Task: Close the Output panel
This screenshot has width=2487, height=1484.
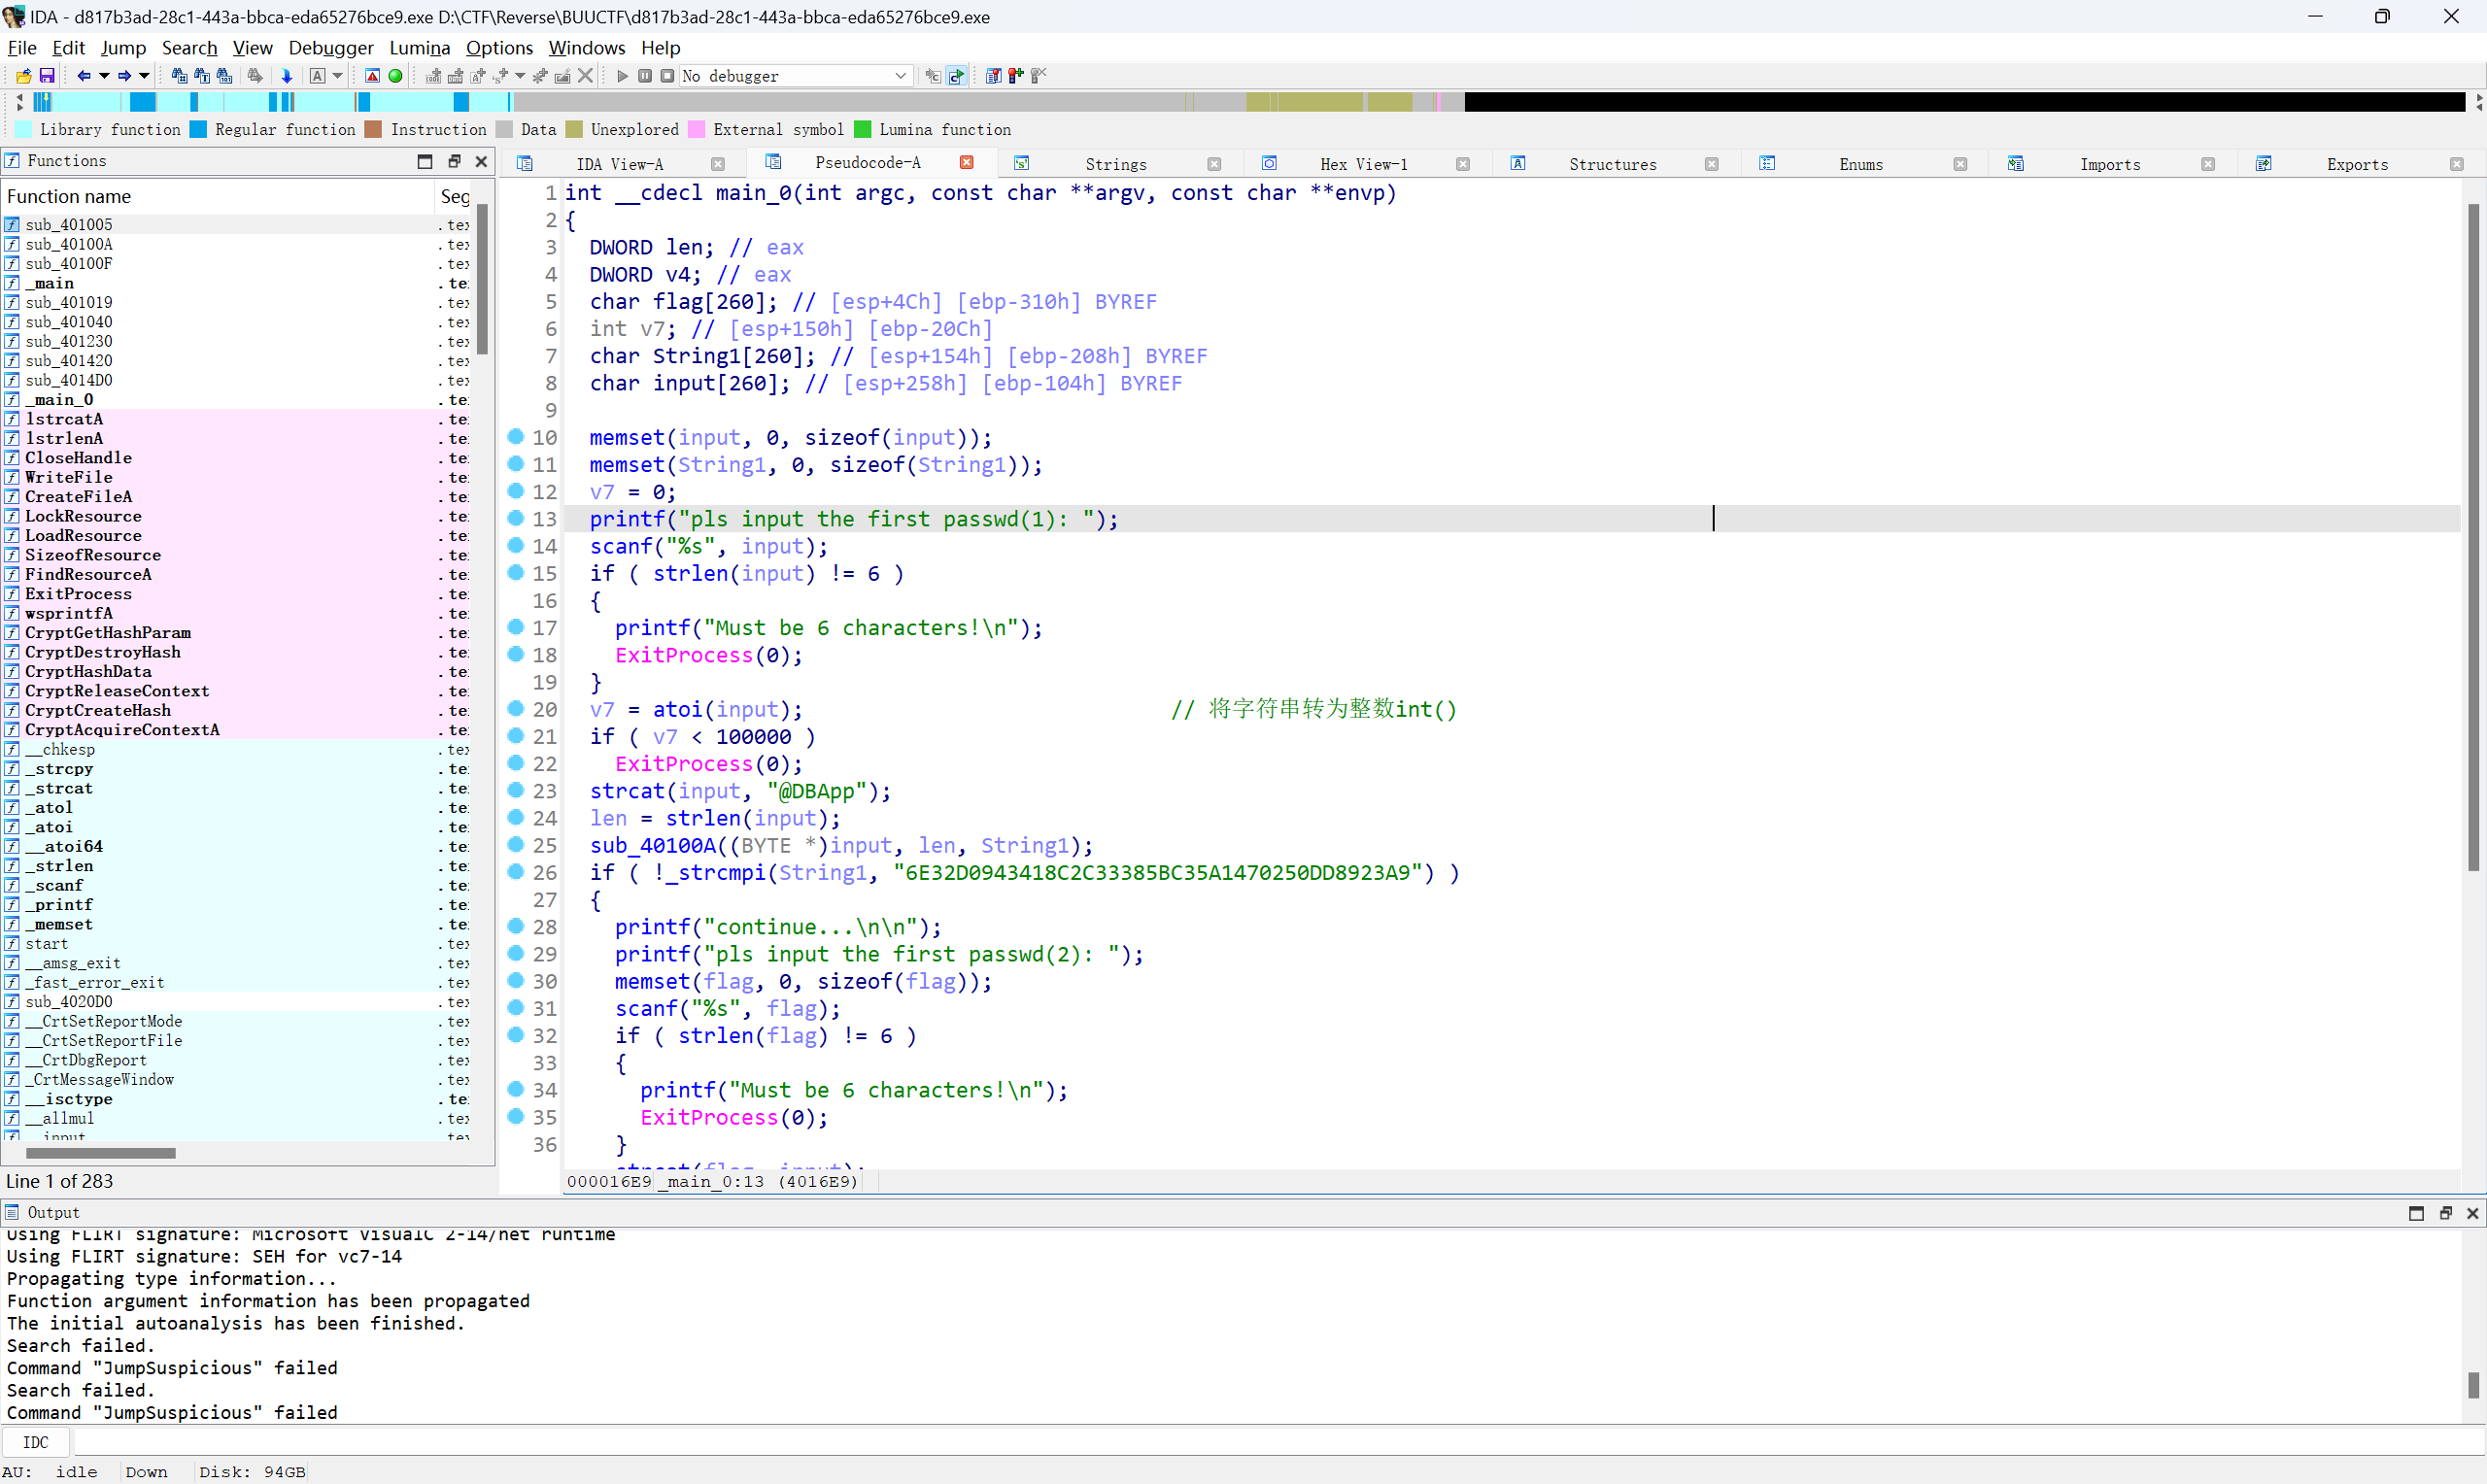Action: click(x=2473, y=1213)
